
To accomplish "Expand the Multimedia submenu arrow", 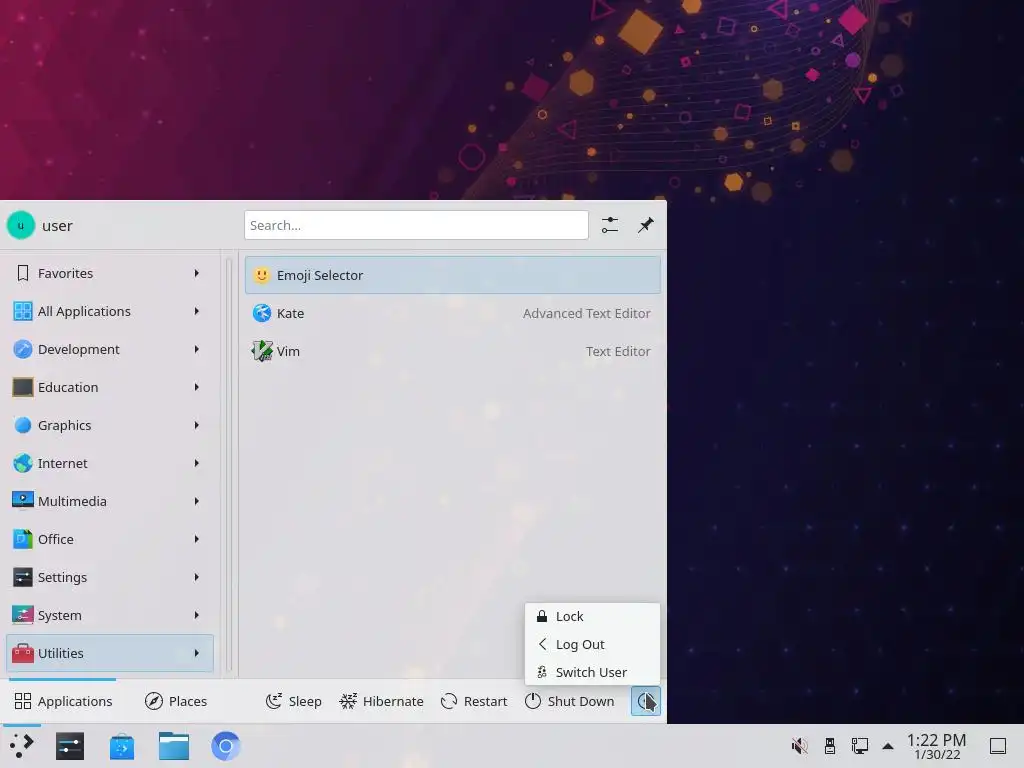I will click(197, 501).
